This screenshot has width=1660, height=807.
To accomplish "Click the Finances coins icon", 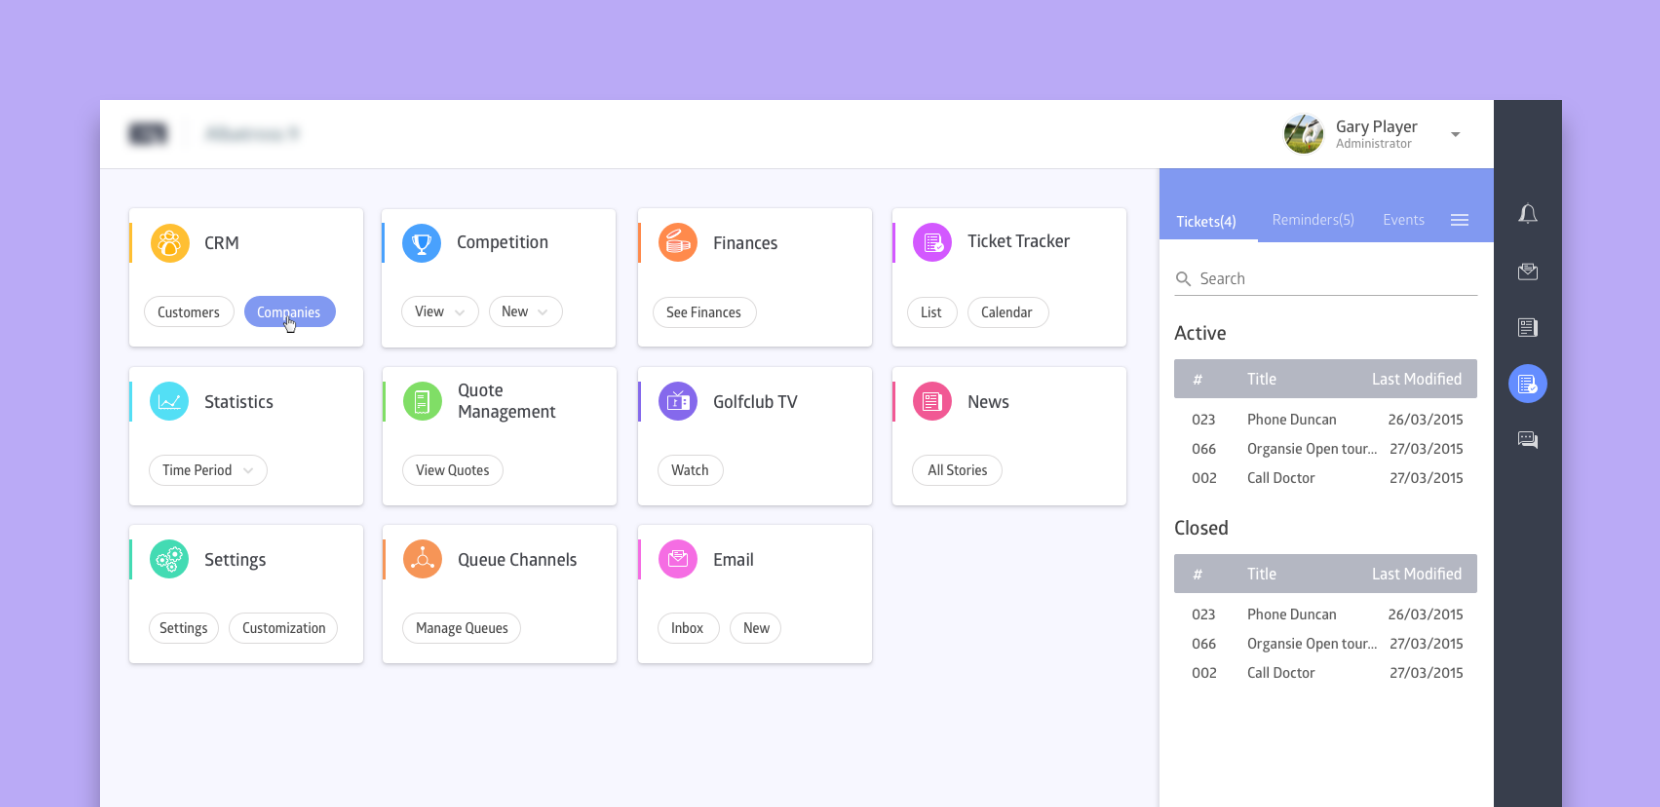I will (678, 243).
